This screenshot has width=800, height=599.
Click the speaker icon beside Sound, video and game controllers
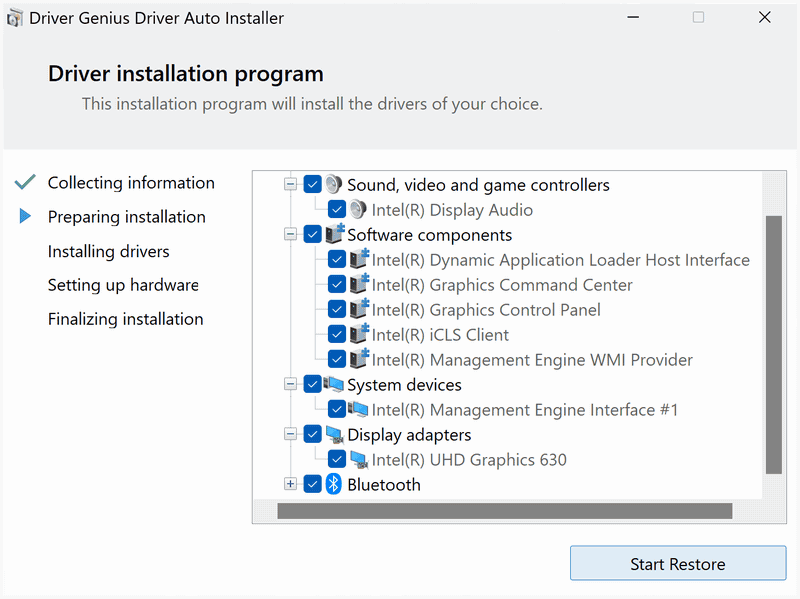334,184
